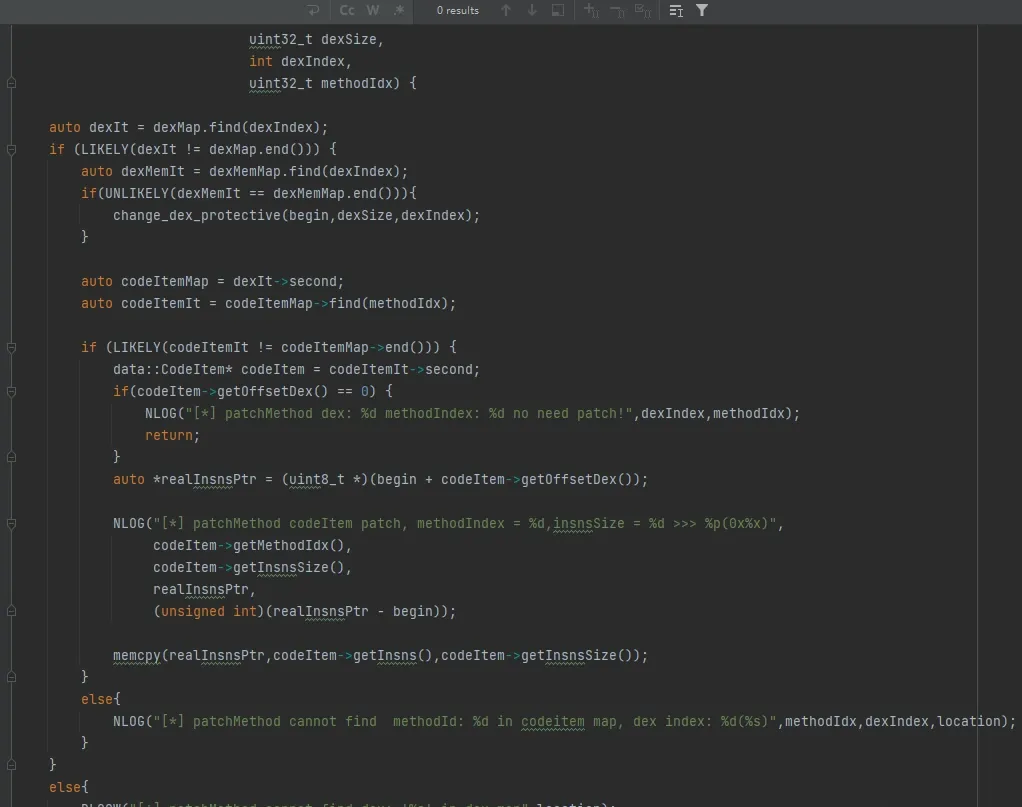Image resolution: width=1022 pixels, height=807 pixels.
Task: Click 'dexSize' parameter in signature
Action: coord(349,40)
